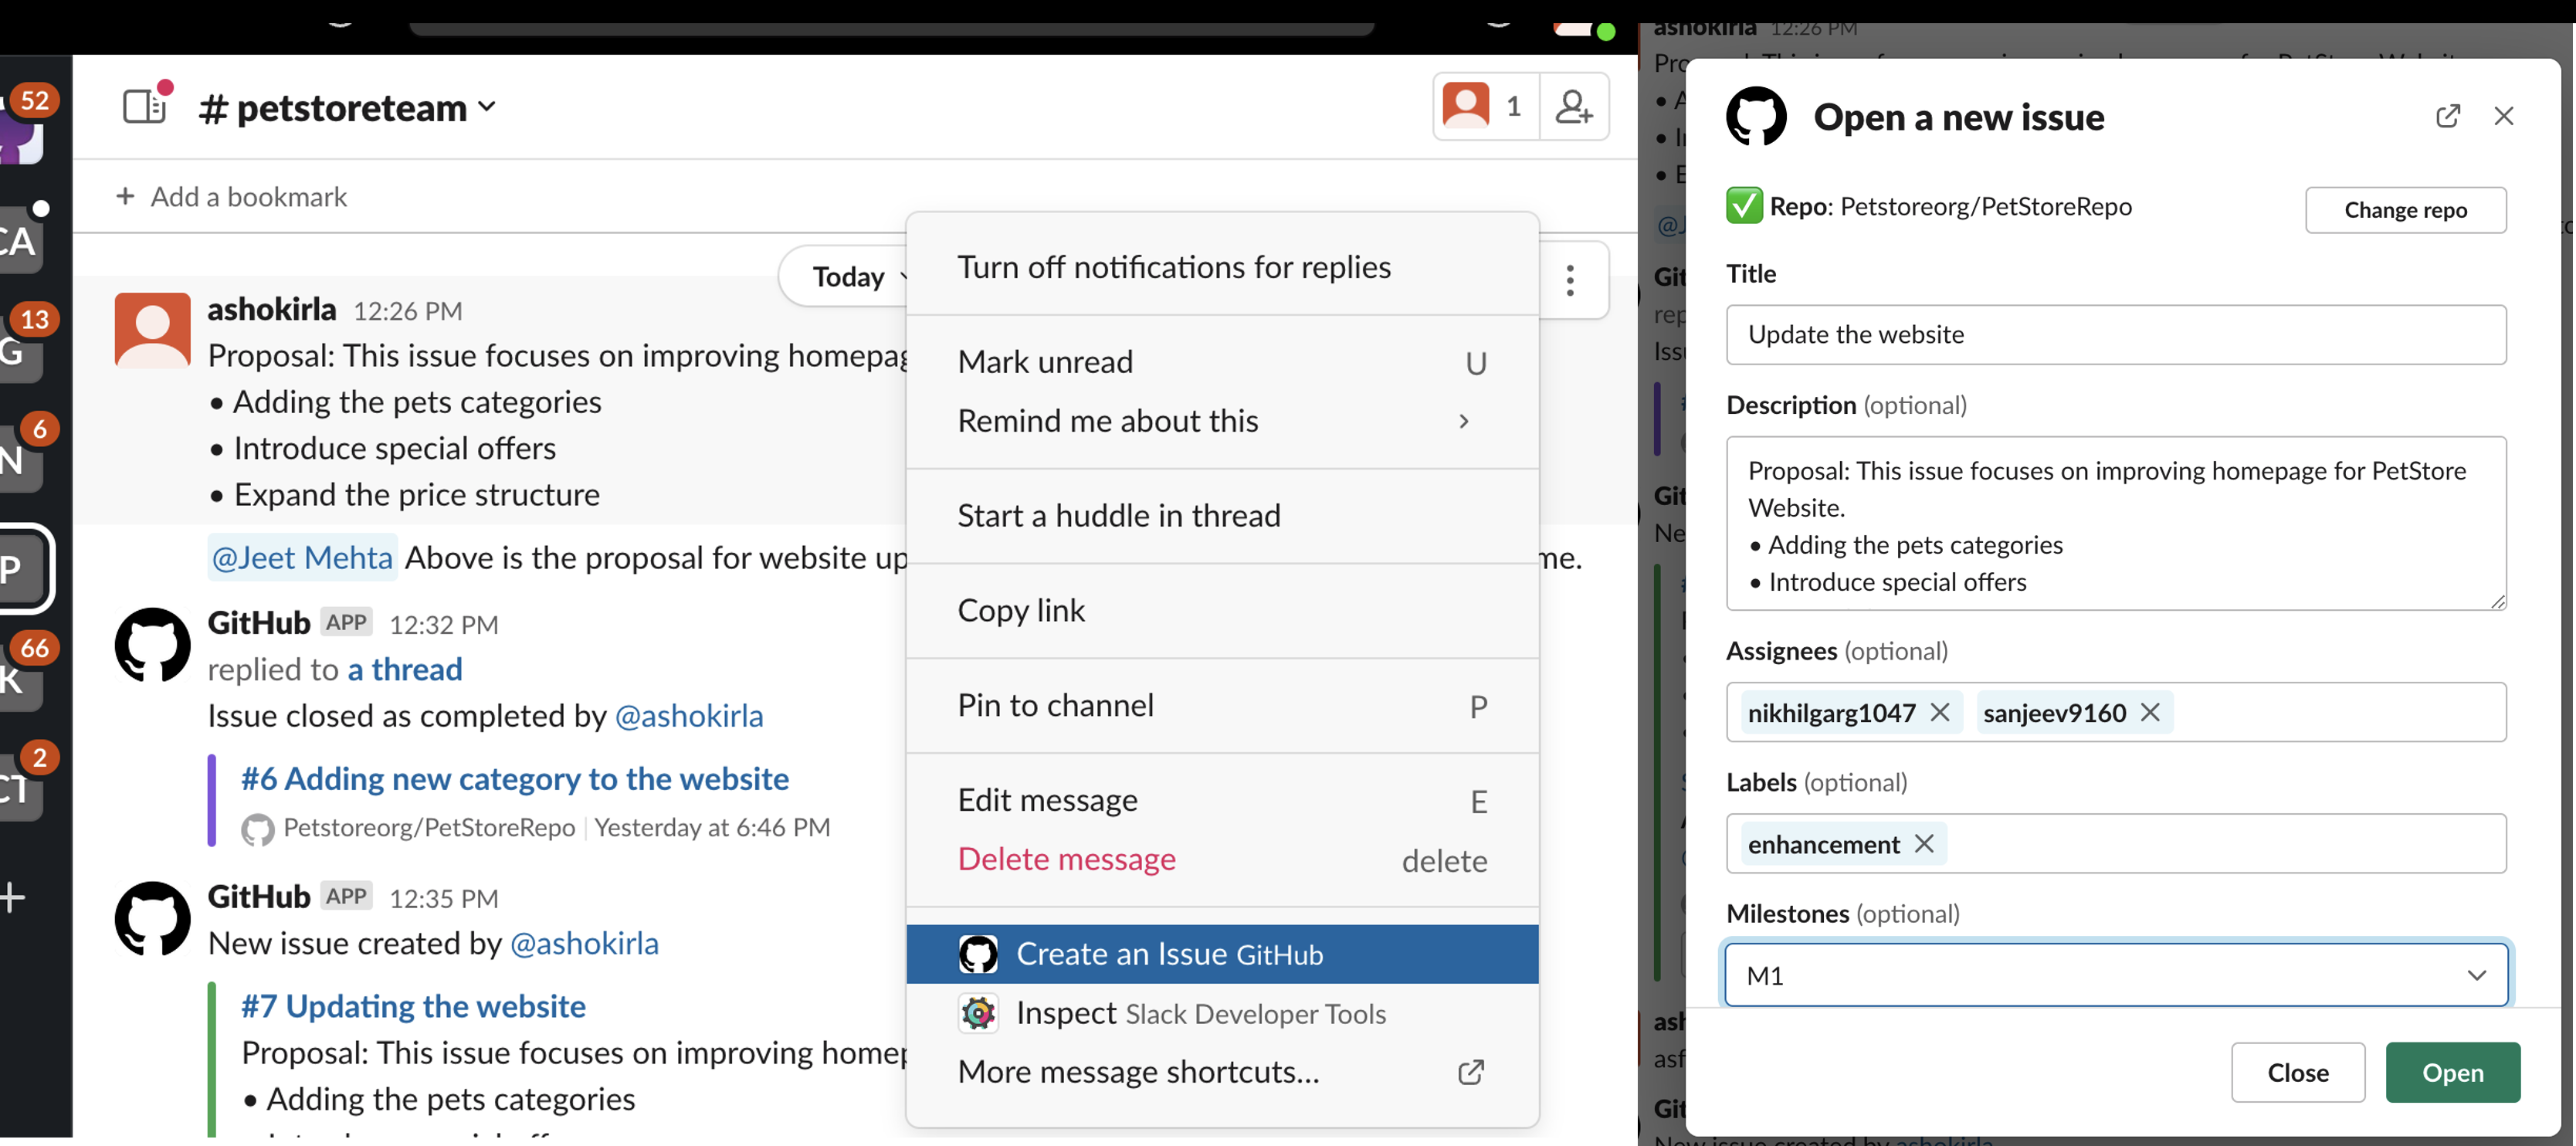This screenshot has height=1146, width=2576.
Task: Click the Title input field showing Update the website
Action: click(2115, 335)
